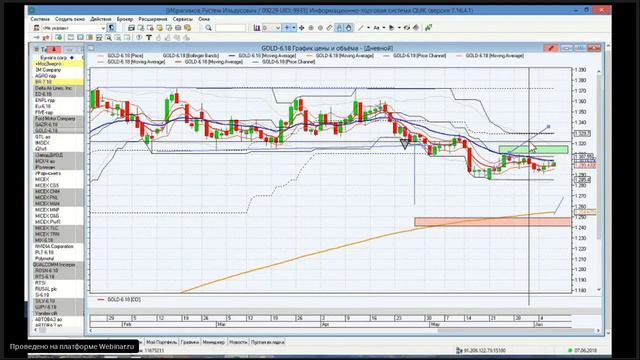The height and width of the screenshot is (360, 640).
Task: Select the ruler measure tool
Action: click(330, 28)
